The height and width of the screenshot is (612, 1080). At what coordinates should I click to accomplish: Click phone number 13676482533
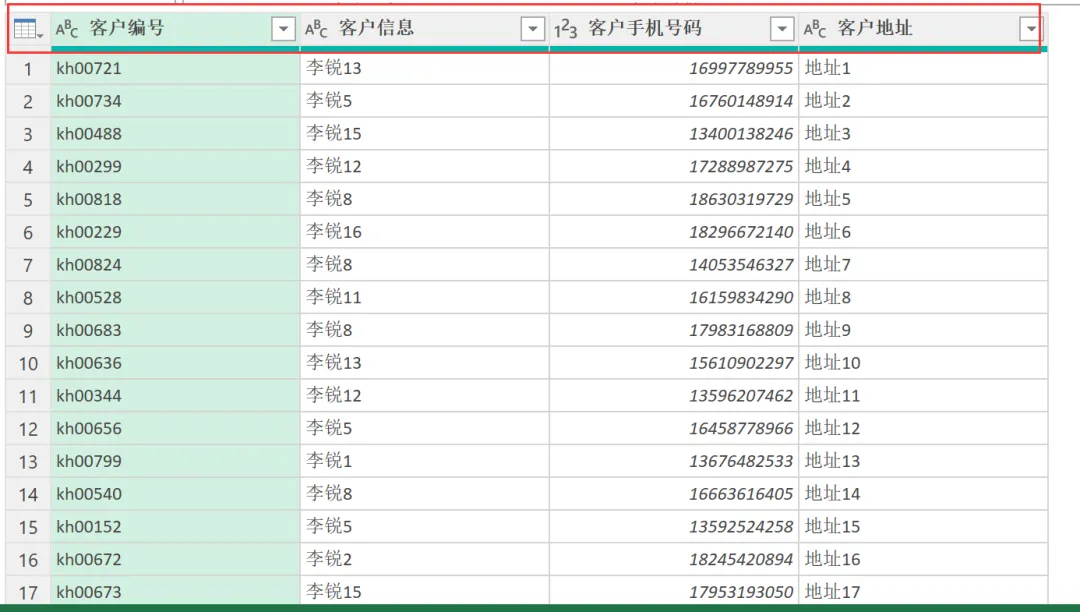tap(741, 461)
